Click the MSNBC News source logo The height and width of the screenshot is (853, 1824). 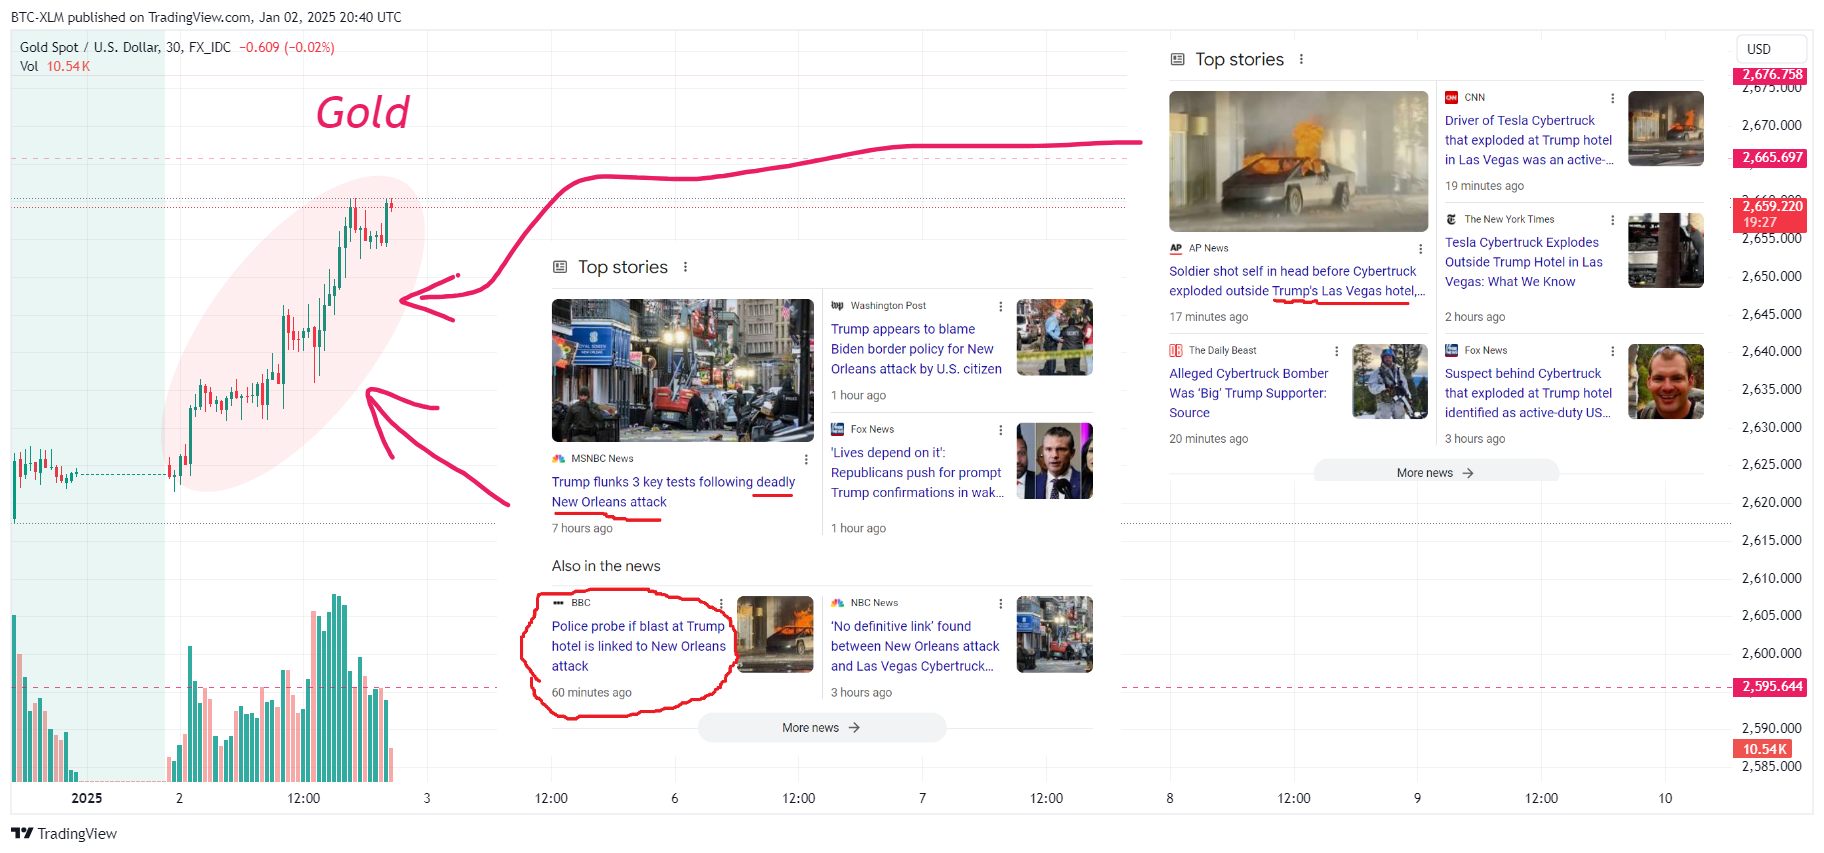558,459
